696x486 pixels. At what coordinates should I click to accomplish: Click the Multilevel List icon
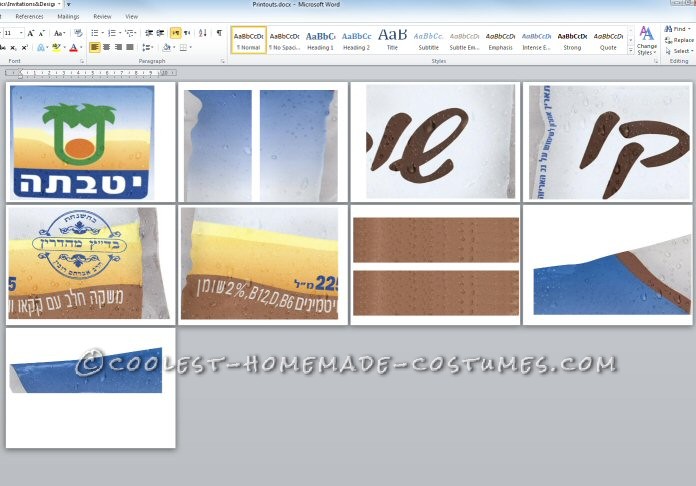129,33
